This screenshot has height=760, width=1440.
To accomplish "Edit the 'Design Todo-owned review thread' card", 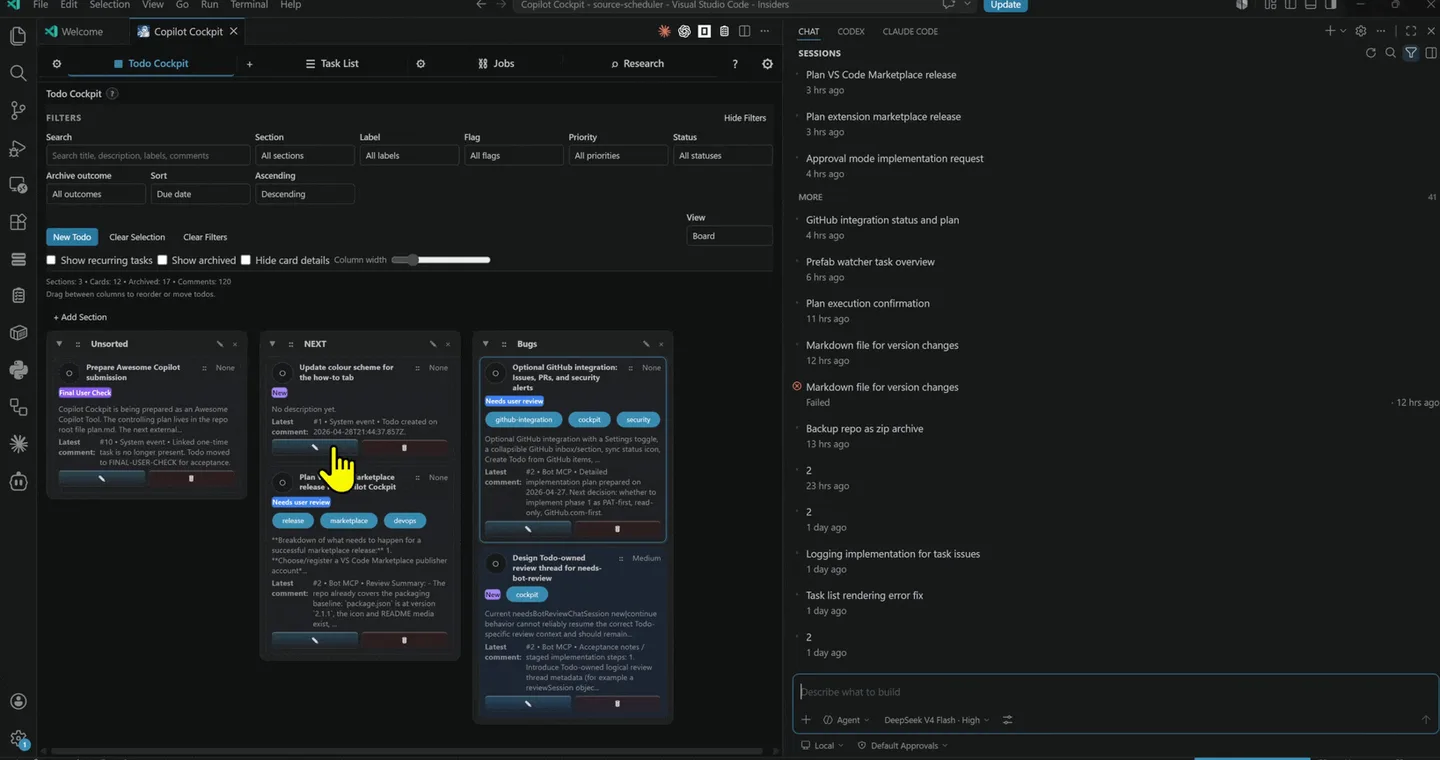I will click(x=527, y=703).
